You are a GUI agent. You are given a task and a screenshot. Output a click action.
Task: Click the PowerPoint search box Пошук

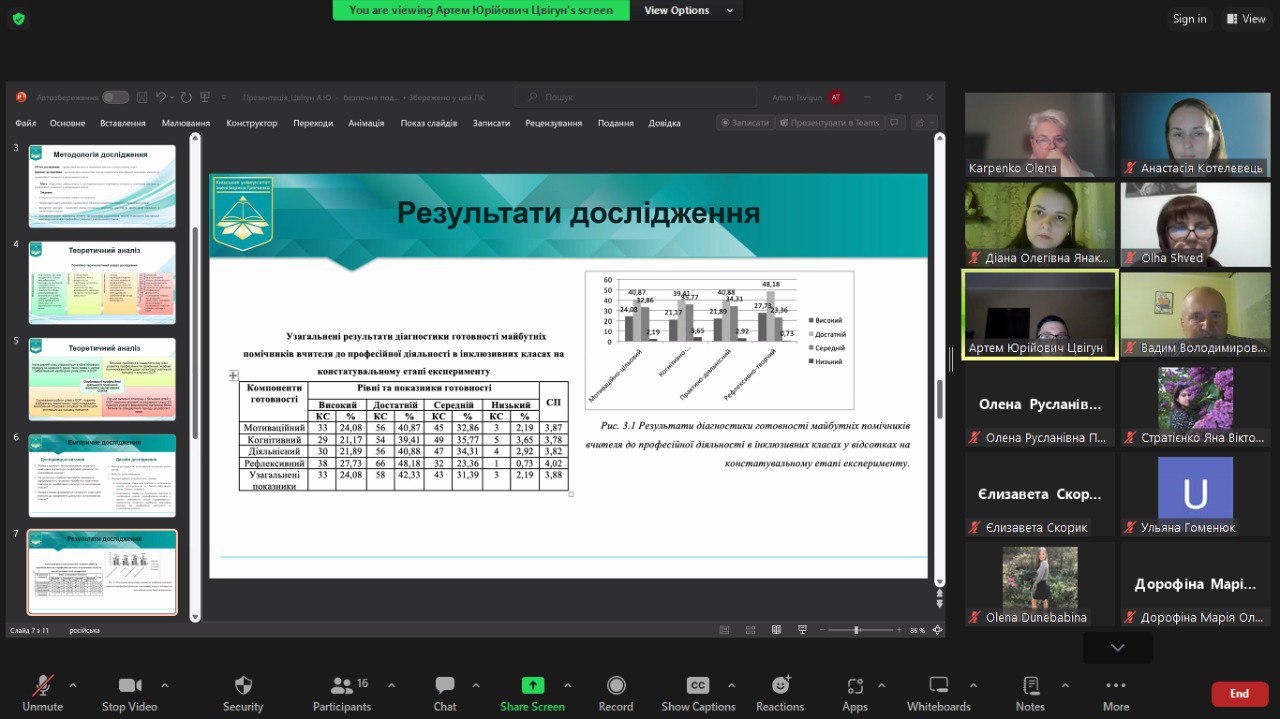pos(636,97)
